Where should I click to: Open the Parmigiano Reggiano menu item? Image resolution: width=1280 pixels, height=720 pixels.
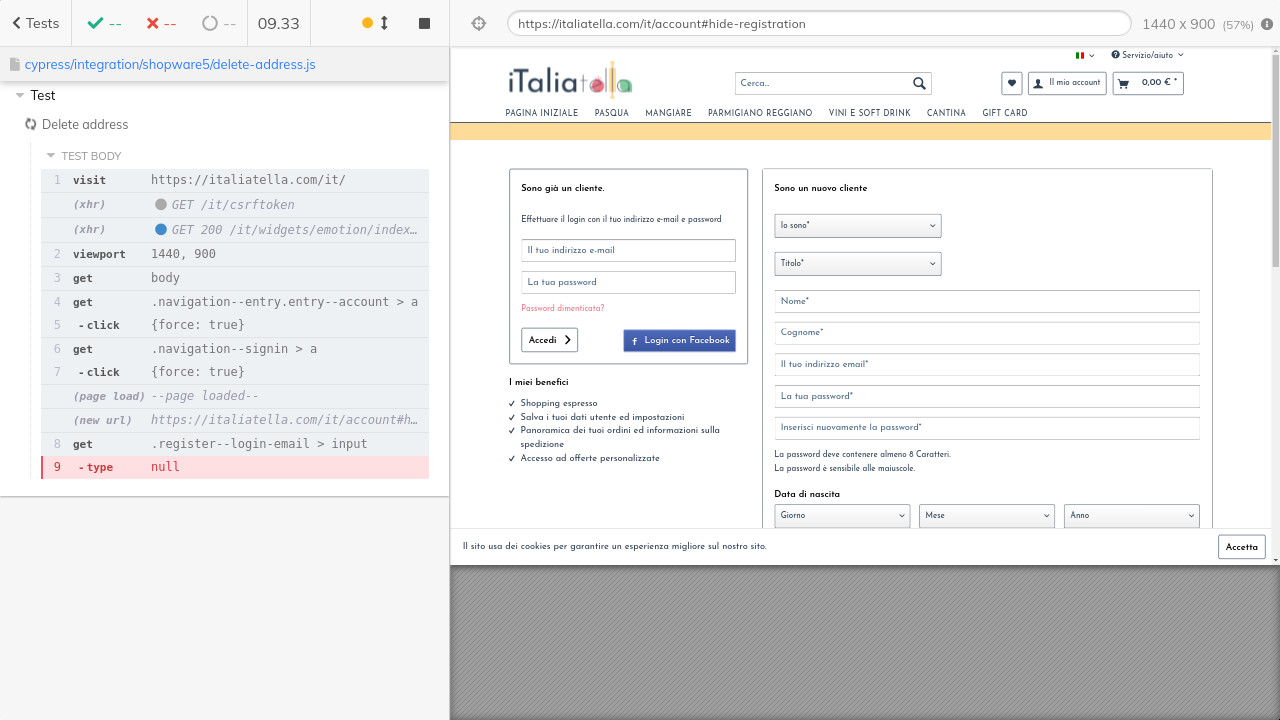(x=760, y=114)
